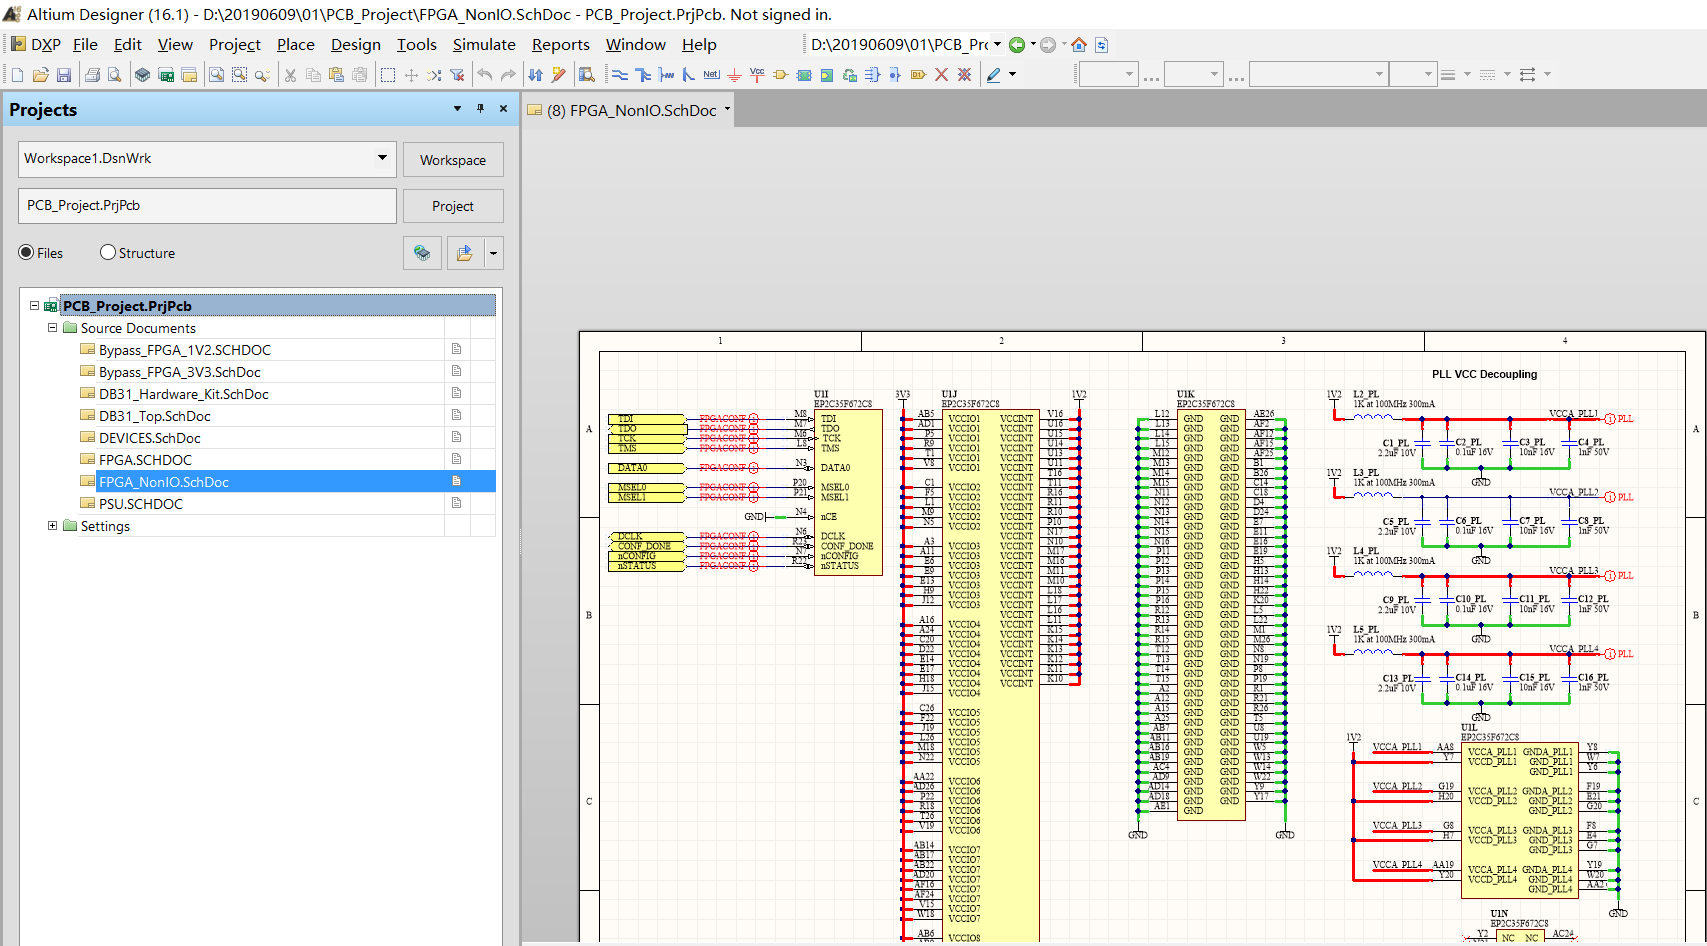Collapse Source Documents folder
This screenshot has height=946, width=1707.
point(52,328)
